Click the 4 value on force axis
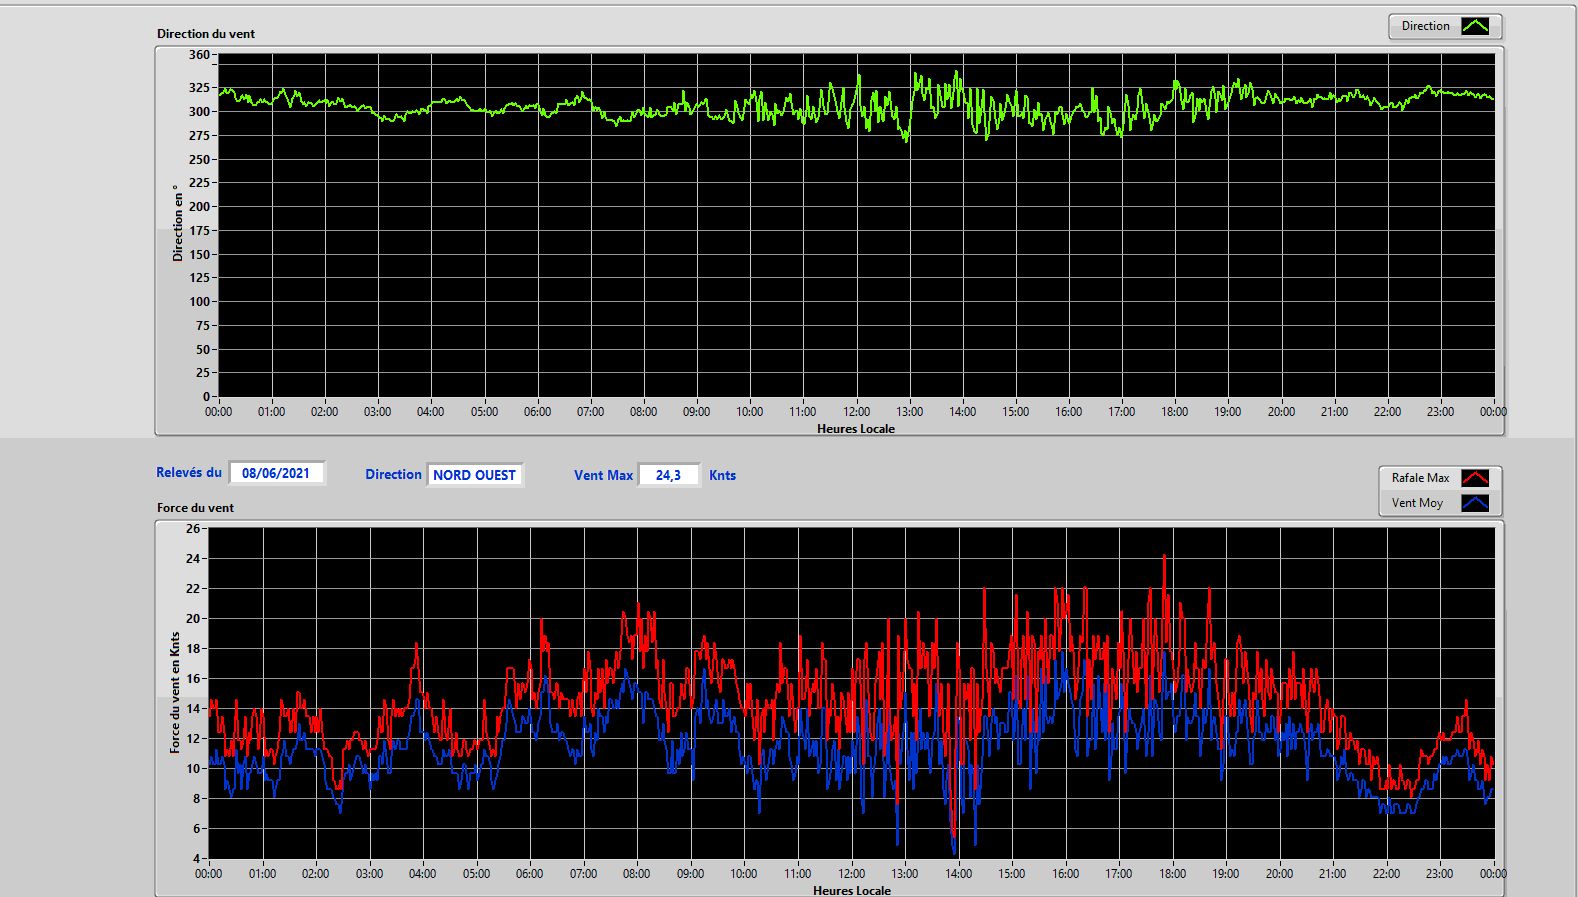1578x897 pixels. (197, 859)
